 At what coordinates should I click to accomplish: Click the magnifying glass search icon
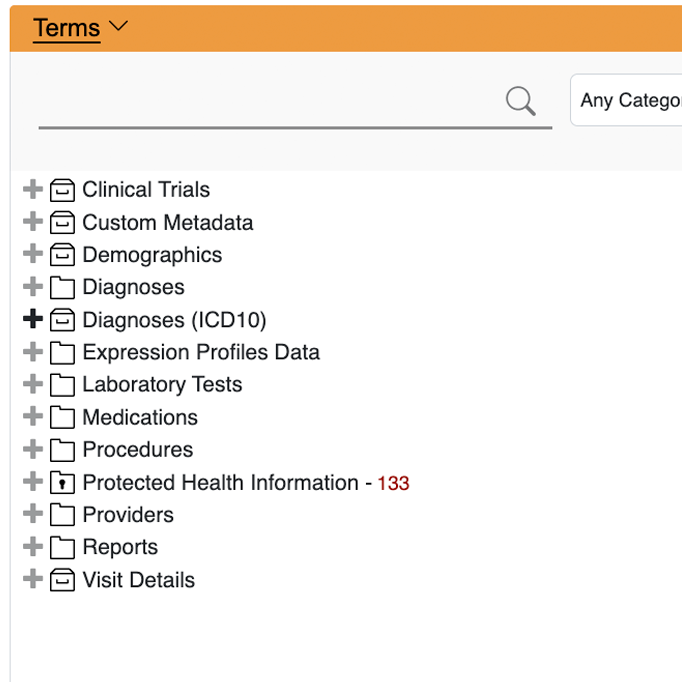click(520, 101)
